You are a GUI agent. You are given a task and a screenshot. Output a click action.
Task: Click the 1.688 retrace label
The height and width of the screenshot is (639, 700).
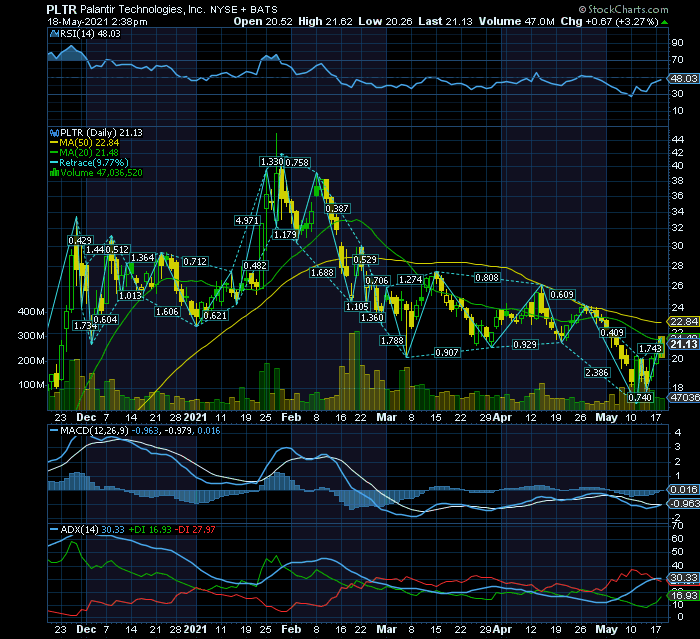(x=322, y=272)
